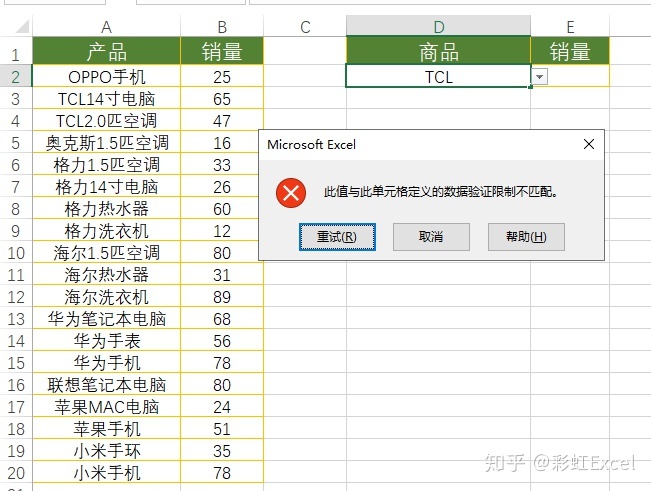Select cell D2 containing TCL
The height and width of the screenshot is (491, 651).
click(438, 77)
